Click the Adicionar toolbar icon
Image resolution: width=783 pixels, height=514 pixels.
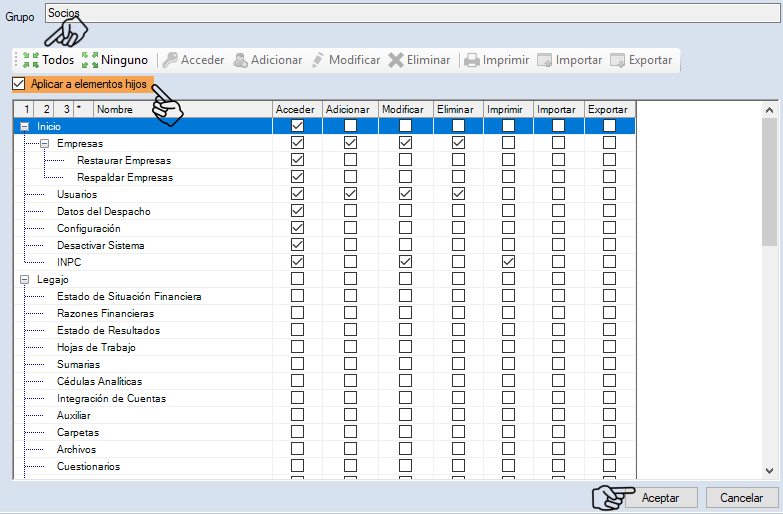point(241,60)
